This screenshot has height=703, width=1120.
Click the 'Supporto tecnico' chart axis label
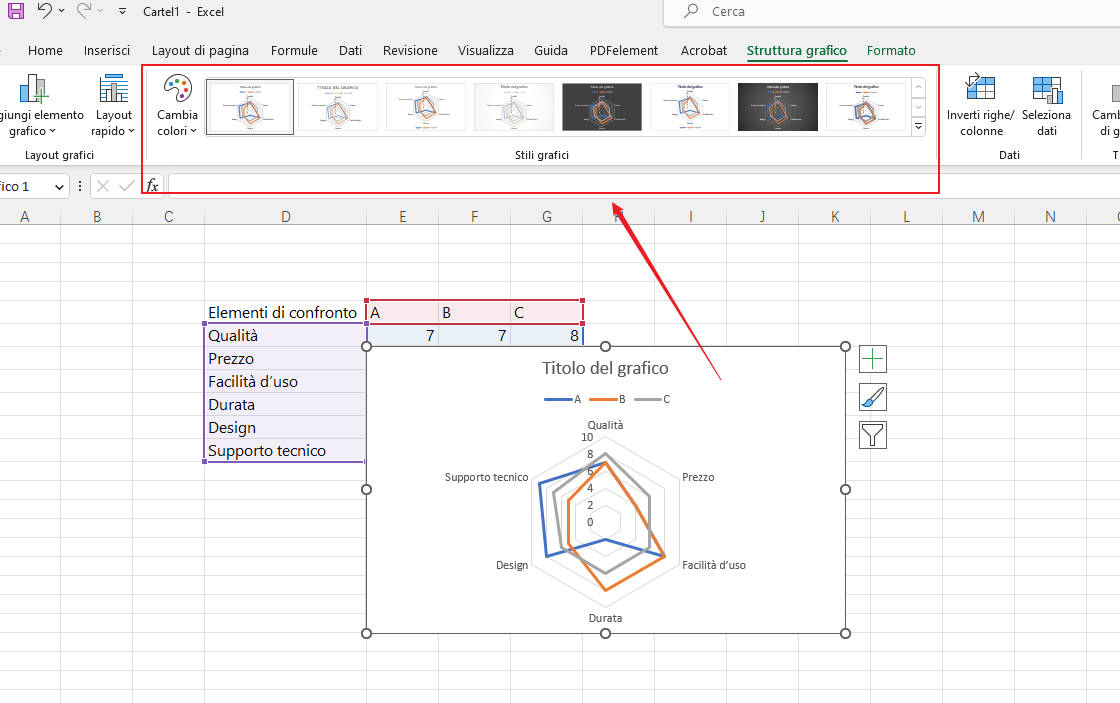click(486, 477)
